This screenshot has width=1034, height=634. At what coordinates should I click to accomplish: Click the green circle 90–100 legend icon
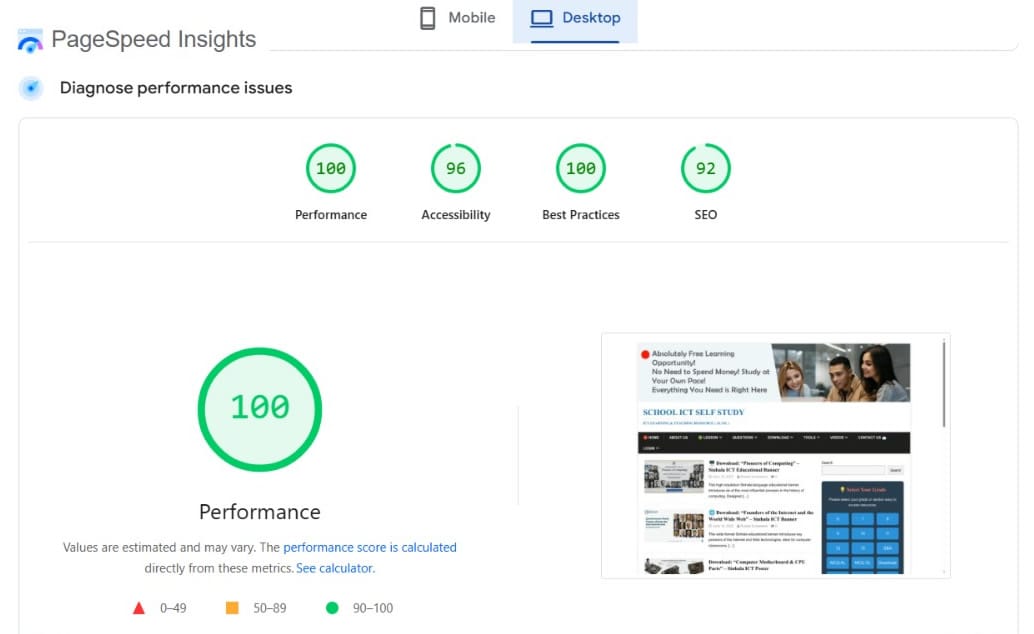click(332, 608)
